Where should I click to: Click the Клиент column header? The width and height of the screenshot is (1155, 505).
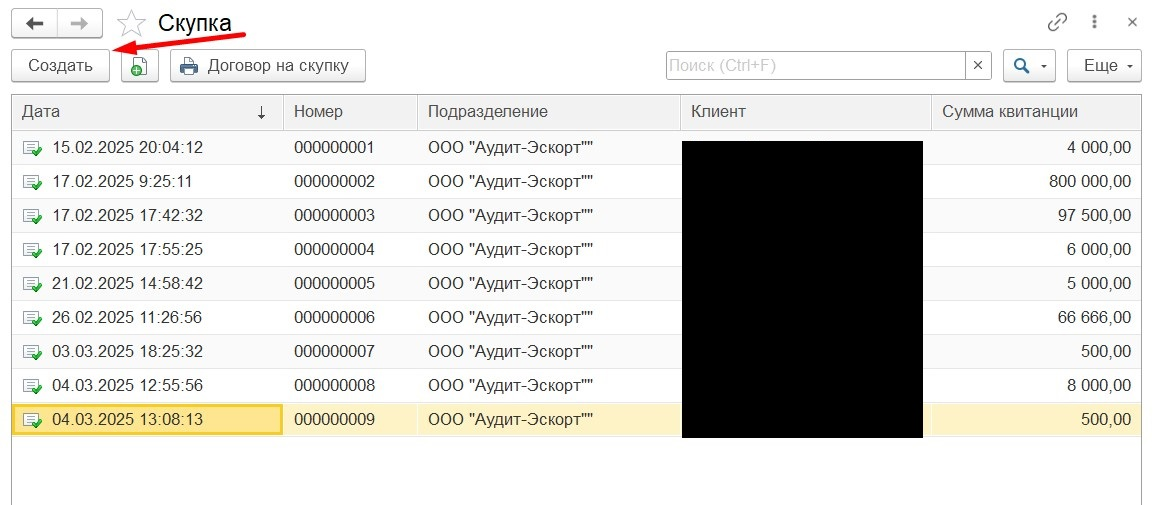pos(806,112)
